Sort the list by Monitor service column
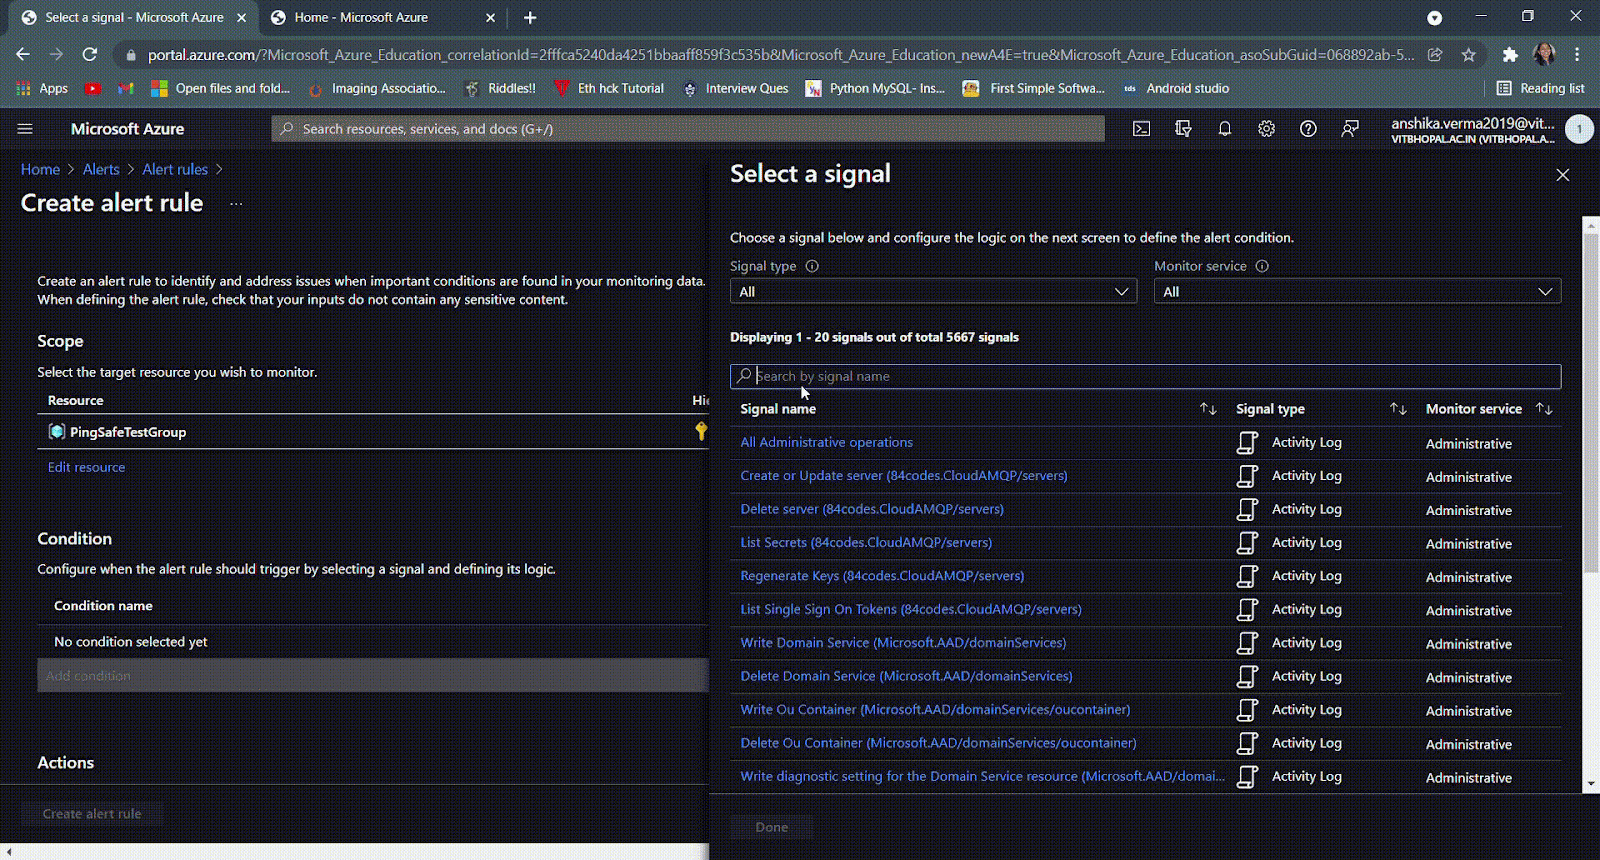Viewport: 1600px width, 860px height. (1544, 409)
